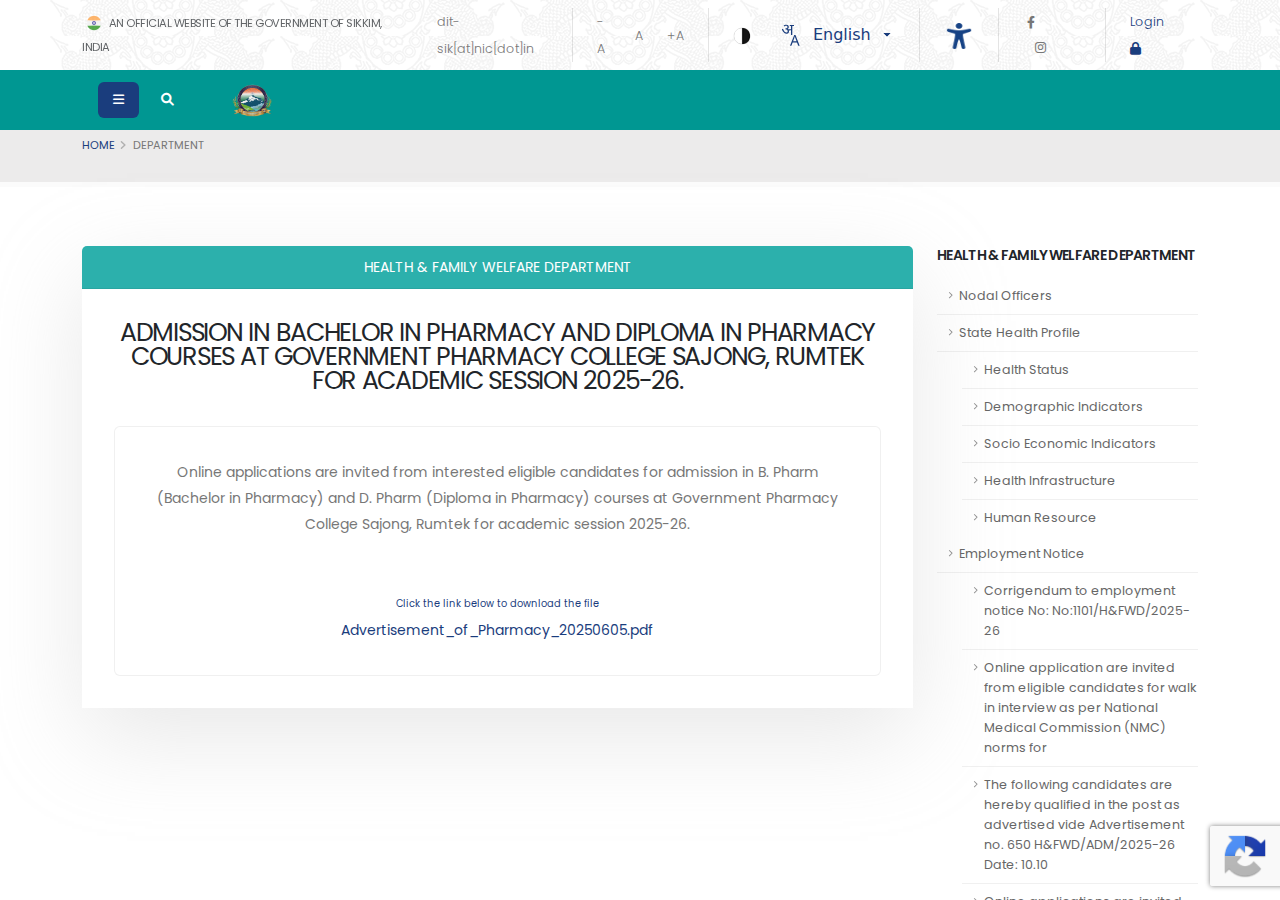Click the Health & Family Welfare Department header
This screenshot has height=900, width=1280.
[x=497, y=267]
